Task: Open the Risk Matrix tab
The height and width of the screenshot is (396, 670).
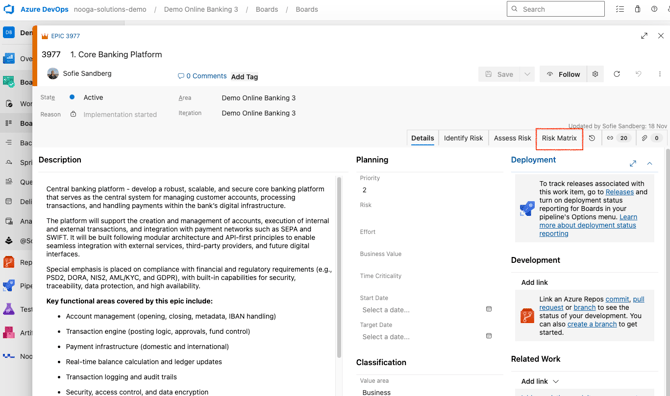Action: click(x=559, y=138)
